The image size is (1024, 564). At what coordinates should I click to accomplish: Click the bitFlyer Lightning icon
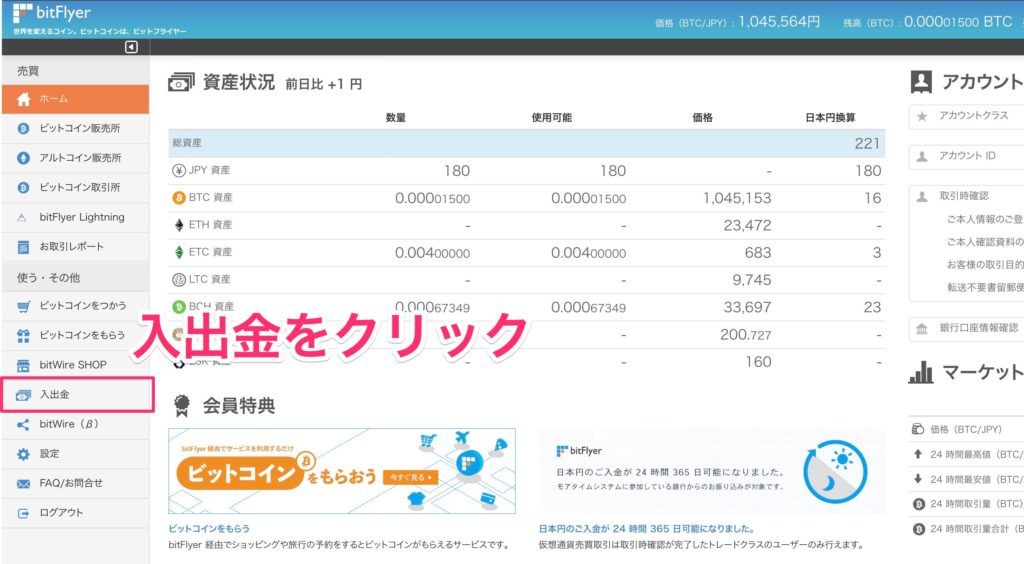[x=24, y=217]
